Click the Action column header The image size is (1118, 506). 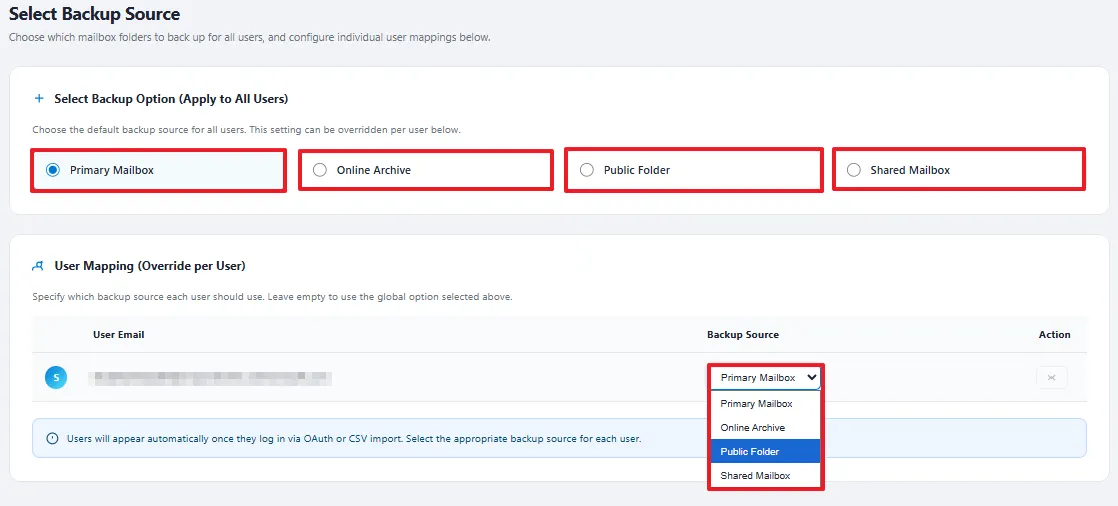click(1055, 335)
